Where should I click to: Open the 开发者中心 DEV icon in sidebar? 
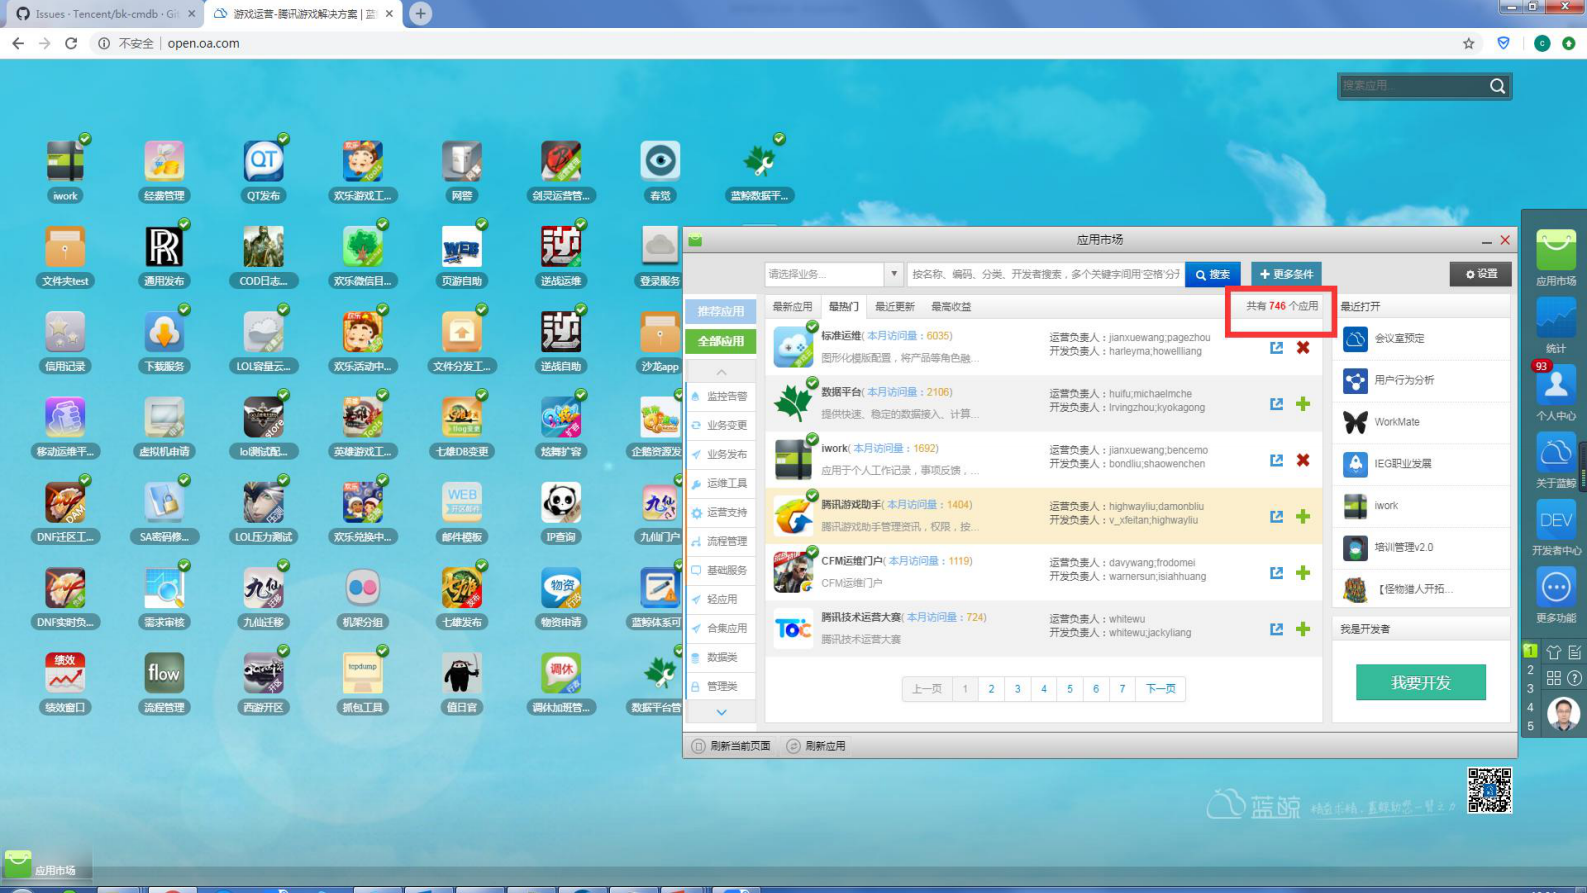pos(1555,521)
